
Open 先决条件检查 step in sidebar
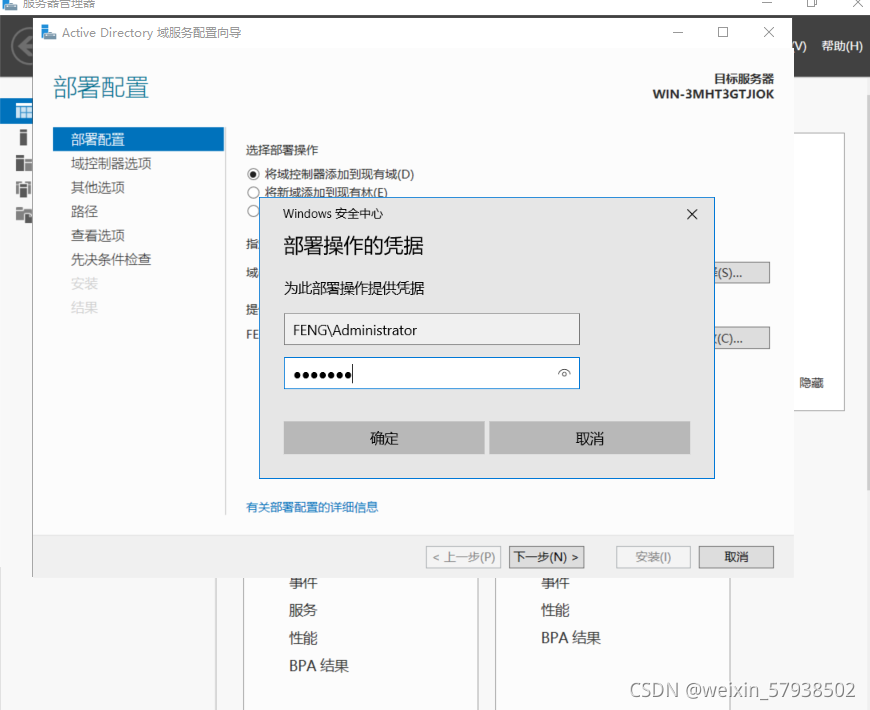coord(111,260)
